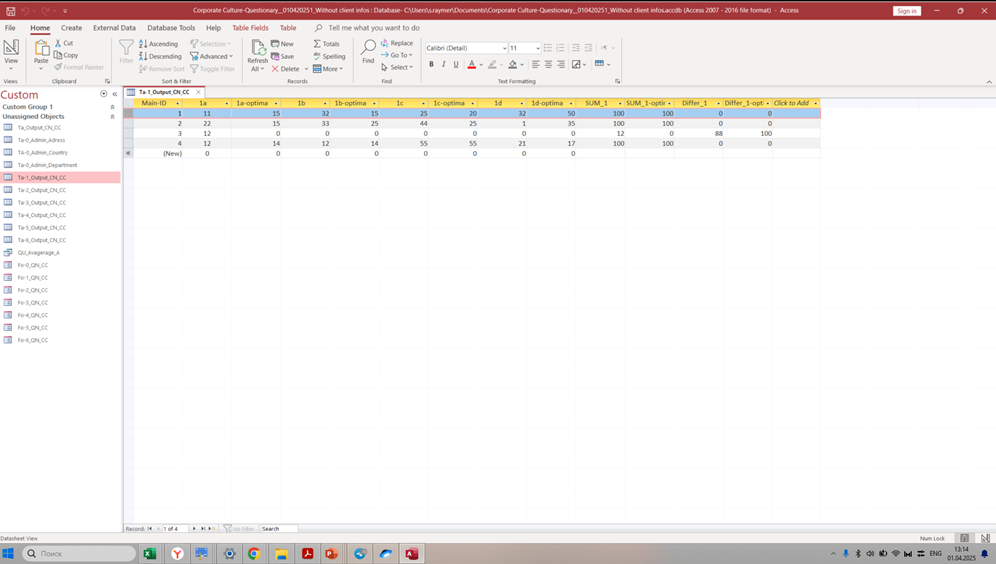This screenshot has height=564, width=996.
Task: Align text right
Action: point(561,64)
